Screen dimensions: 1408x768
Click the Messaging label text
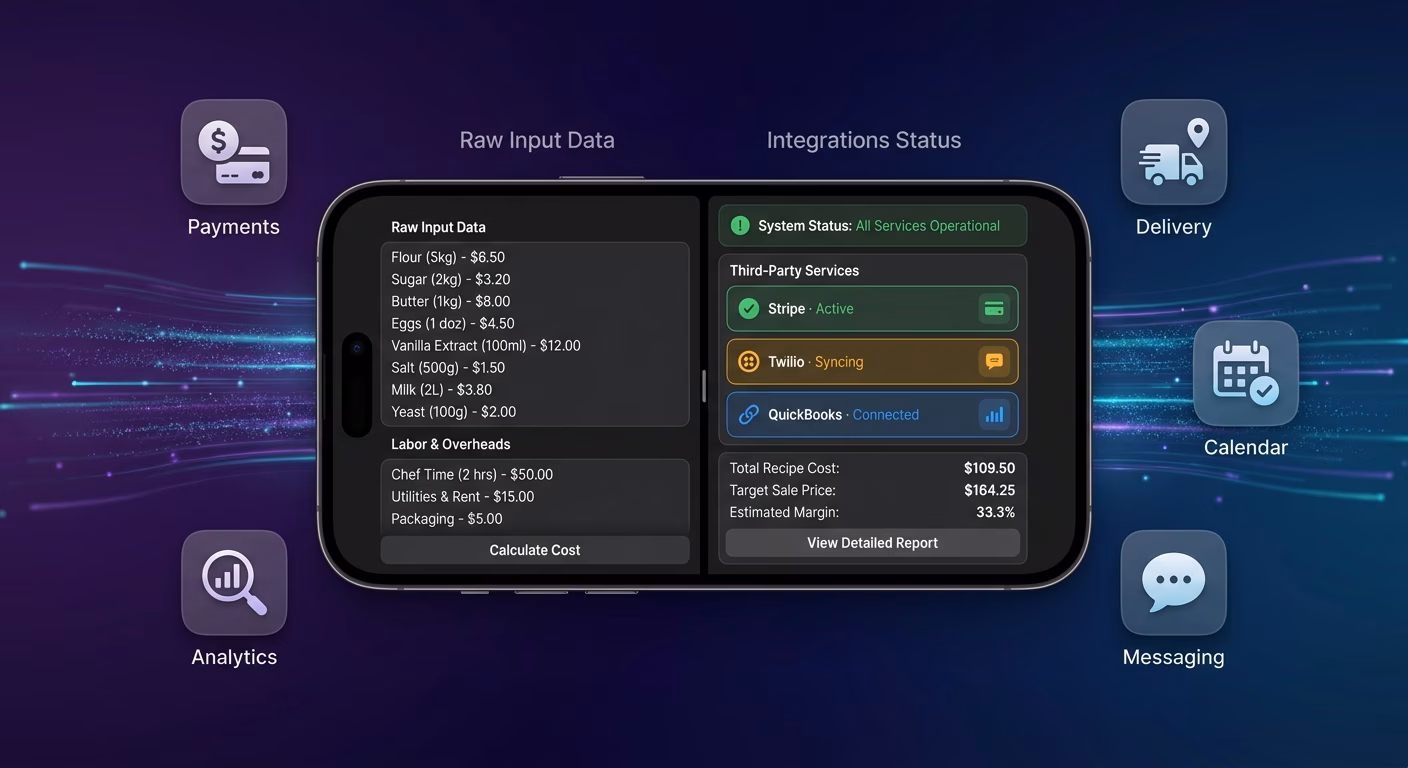click(x=1174, y=657)
